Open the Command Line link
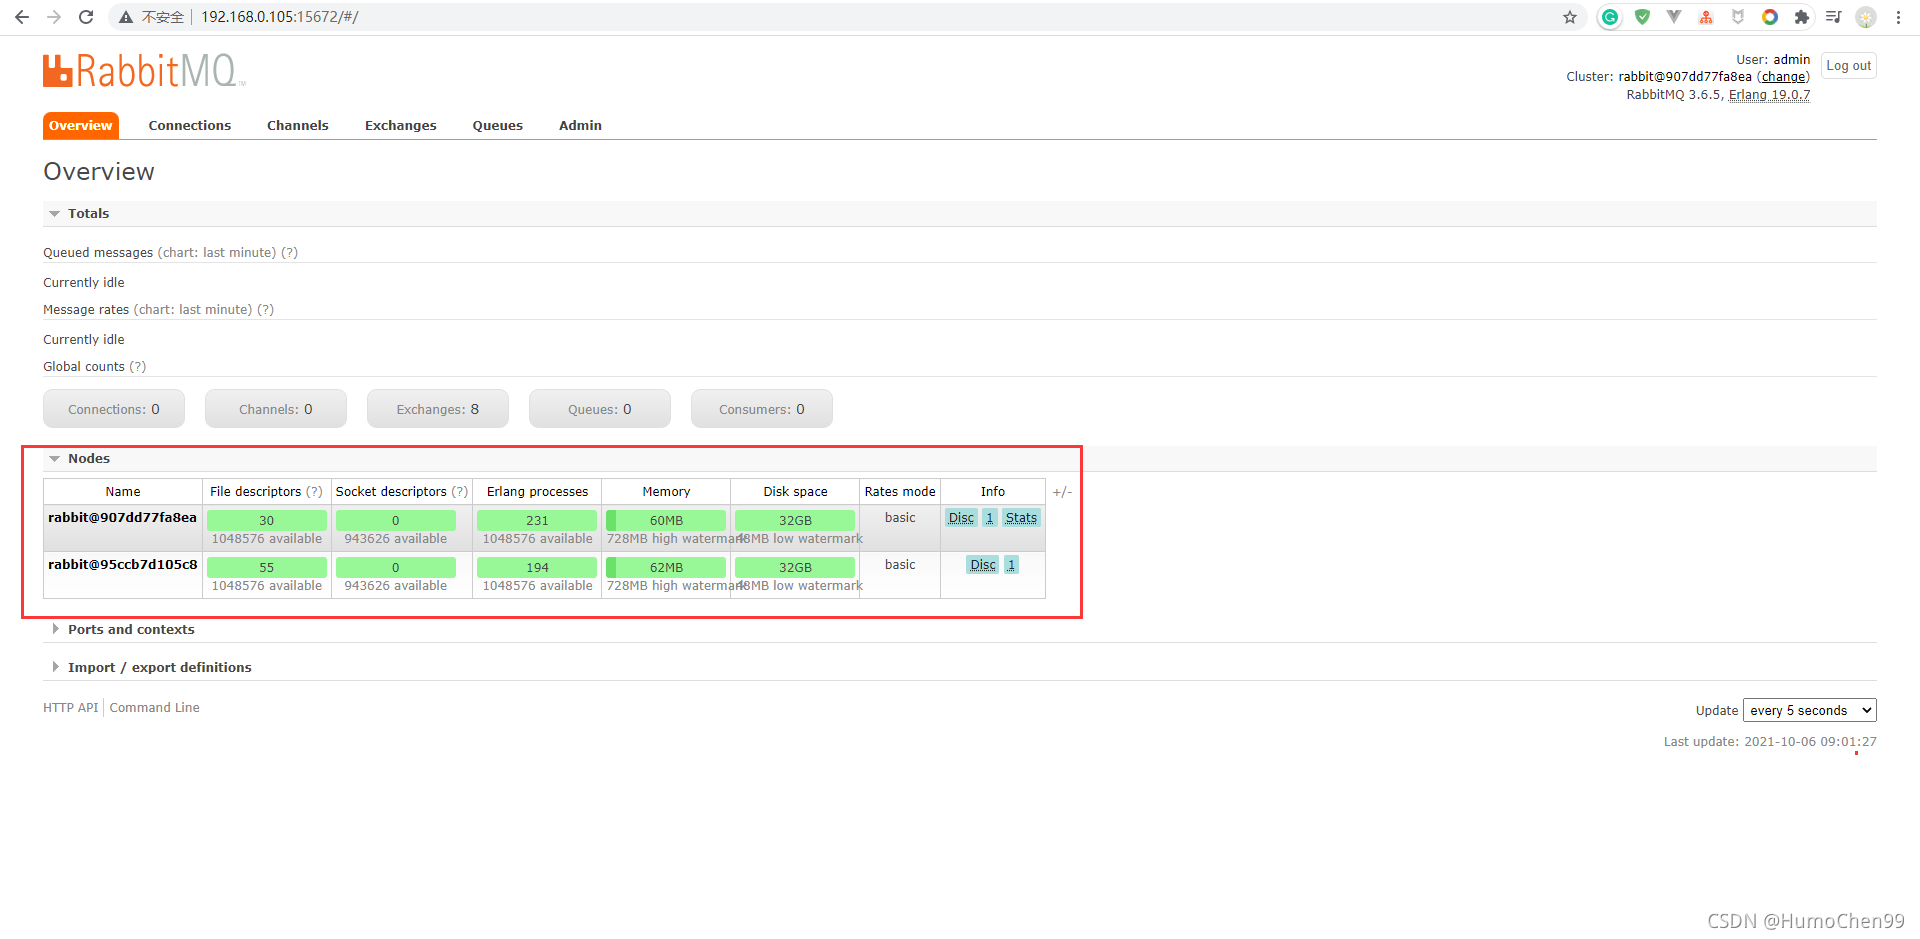 (x=155, y=707)
